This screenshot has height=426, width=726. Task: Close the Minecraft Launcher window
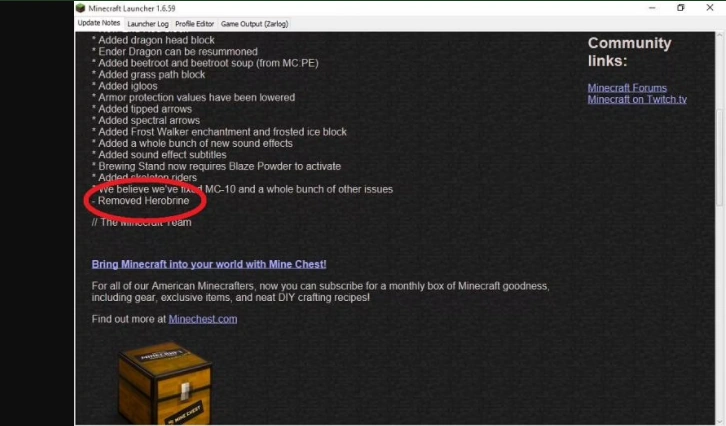coord(710,8)
